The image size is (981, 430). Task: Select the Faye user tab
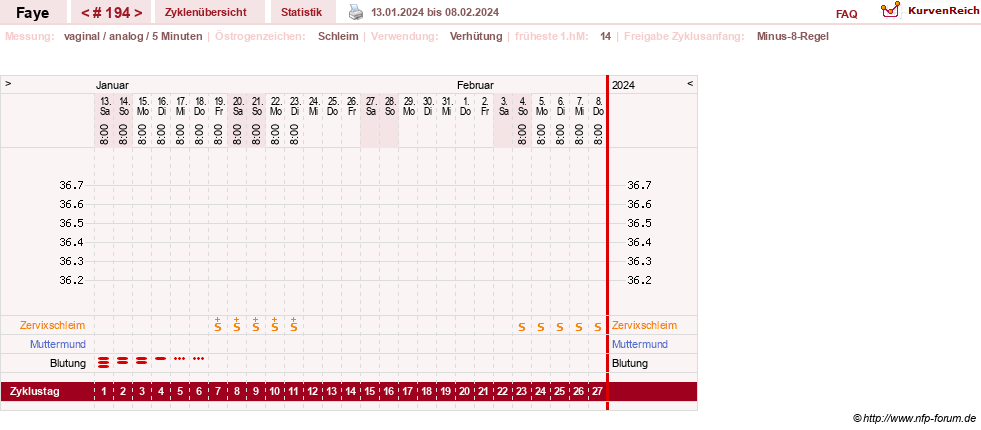pyautogui.click(x=33, y=13)
